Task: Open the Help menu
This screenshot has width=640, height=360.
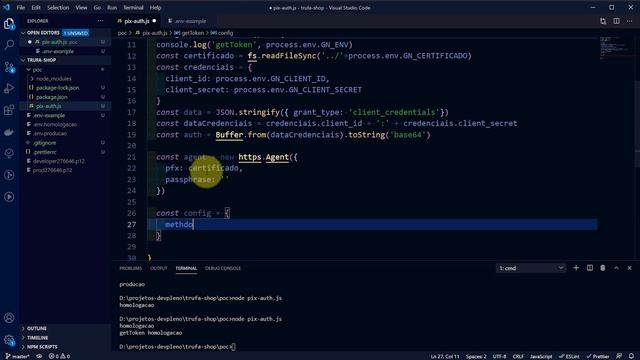Action: click(156, 7)
